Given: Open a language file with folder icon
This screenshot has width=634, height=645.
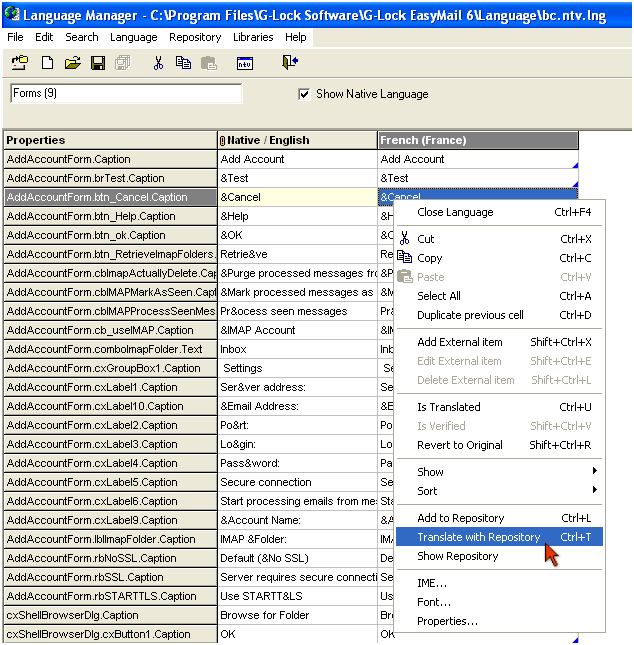Looking at the screenshot, I should (72, 63).
